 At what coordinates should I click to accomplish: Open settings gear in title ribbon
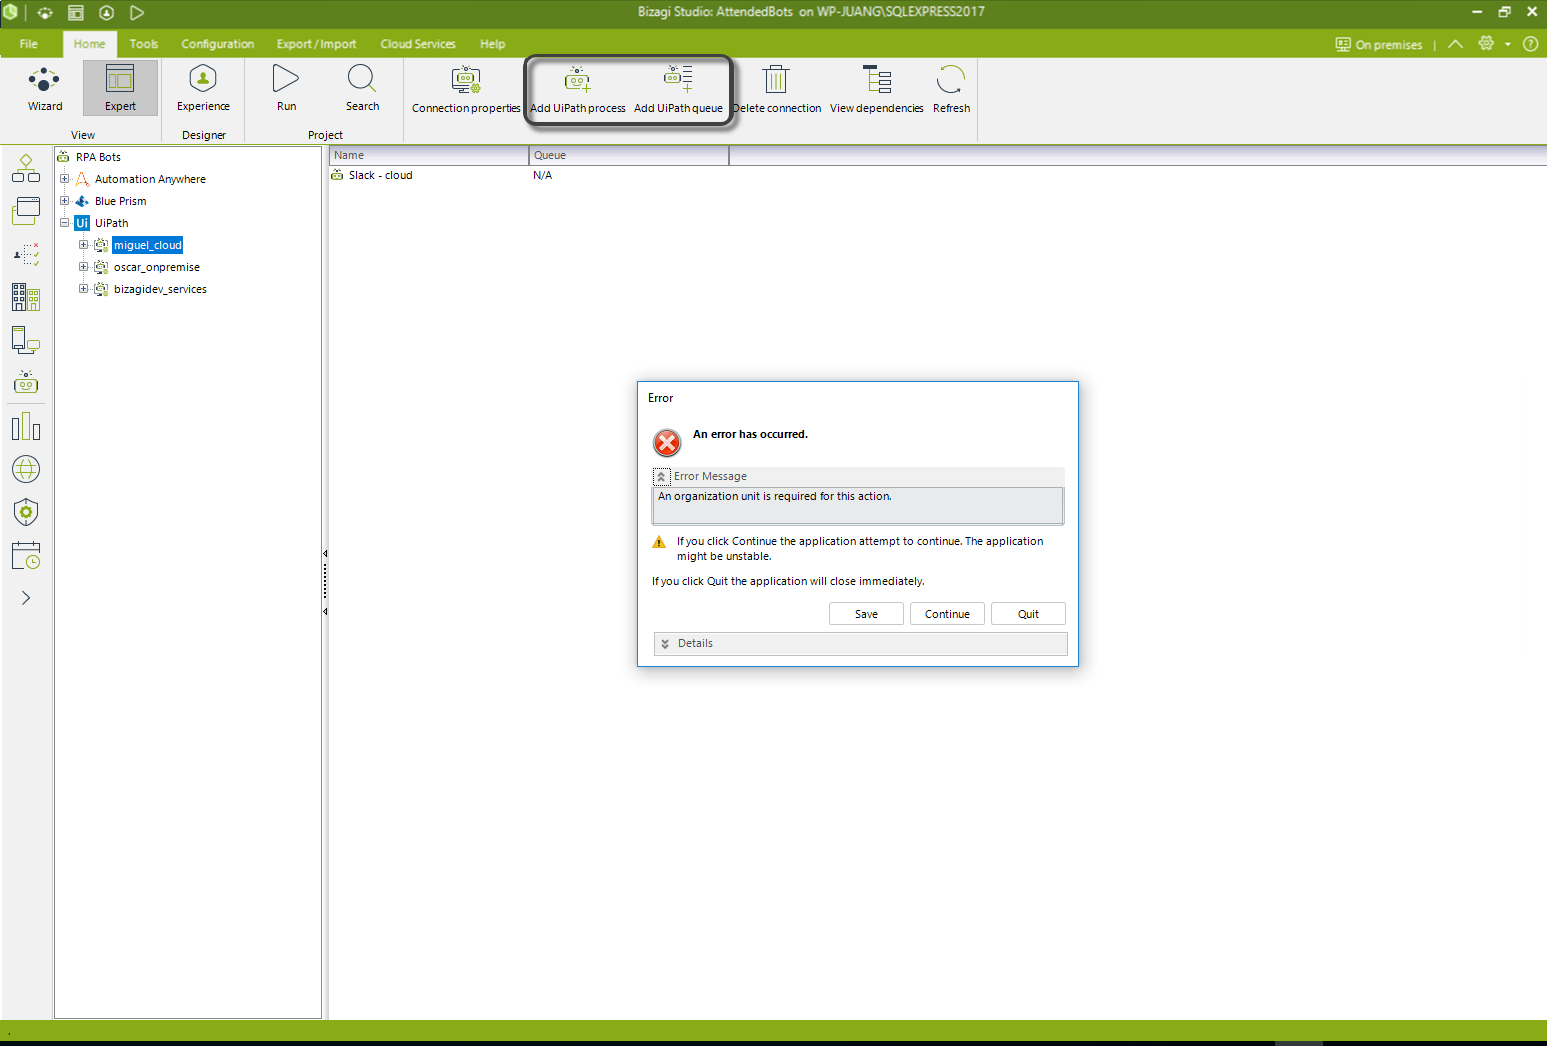[x=1486, y=44]
